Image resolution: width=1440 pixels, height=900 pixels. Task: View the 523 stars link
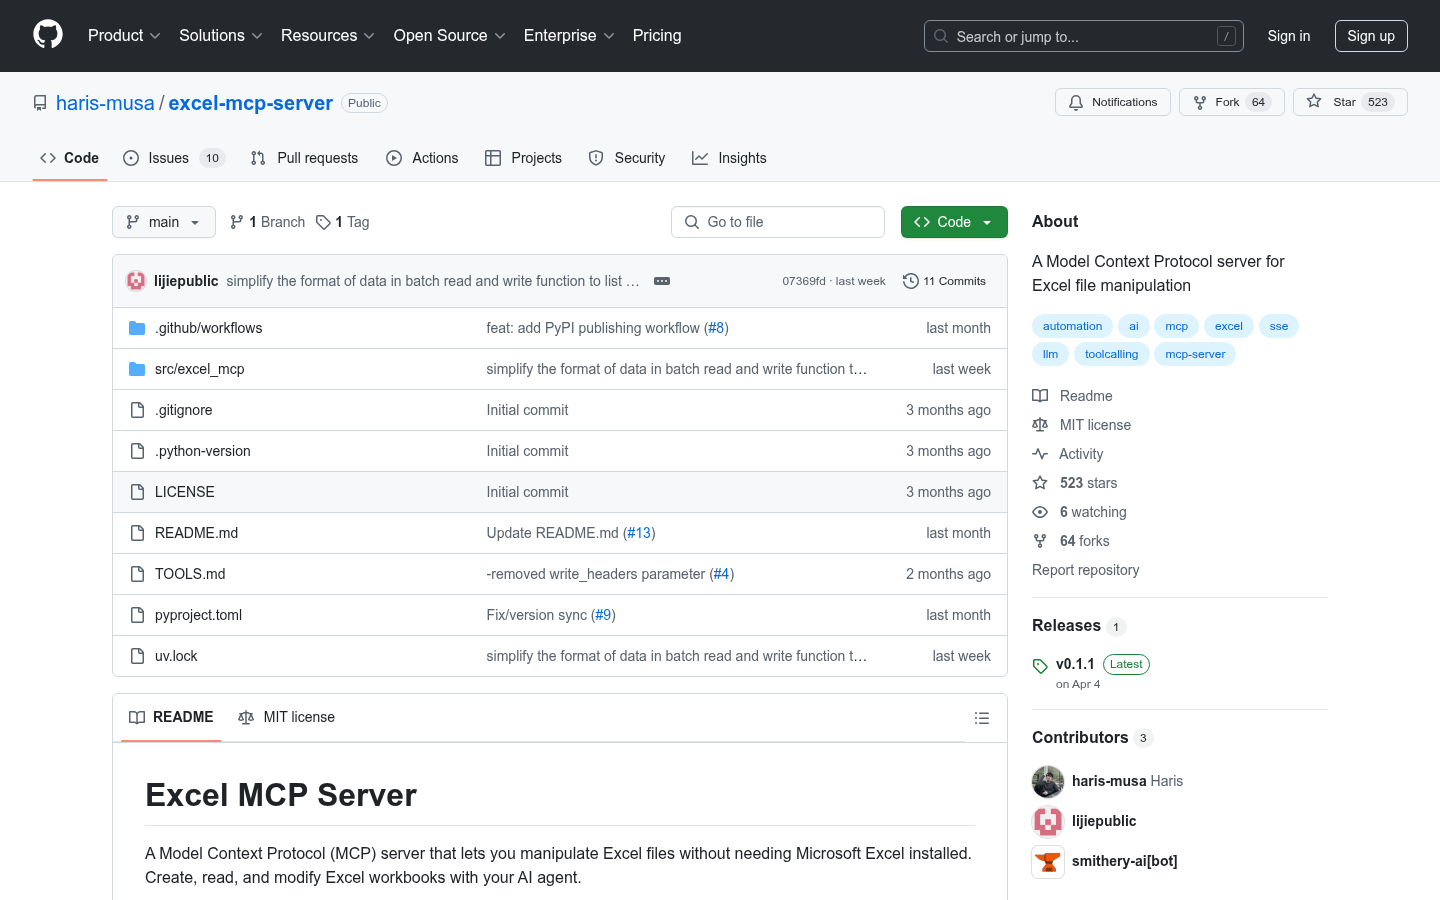coord(1075,483)
